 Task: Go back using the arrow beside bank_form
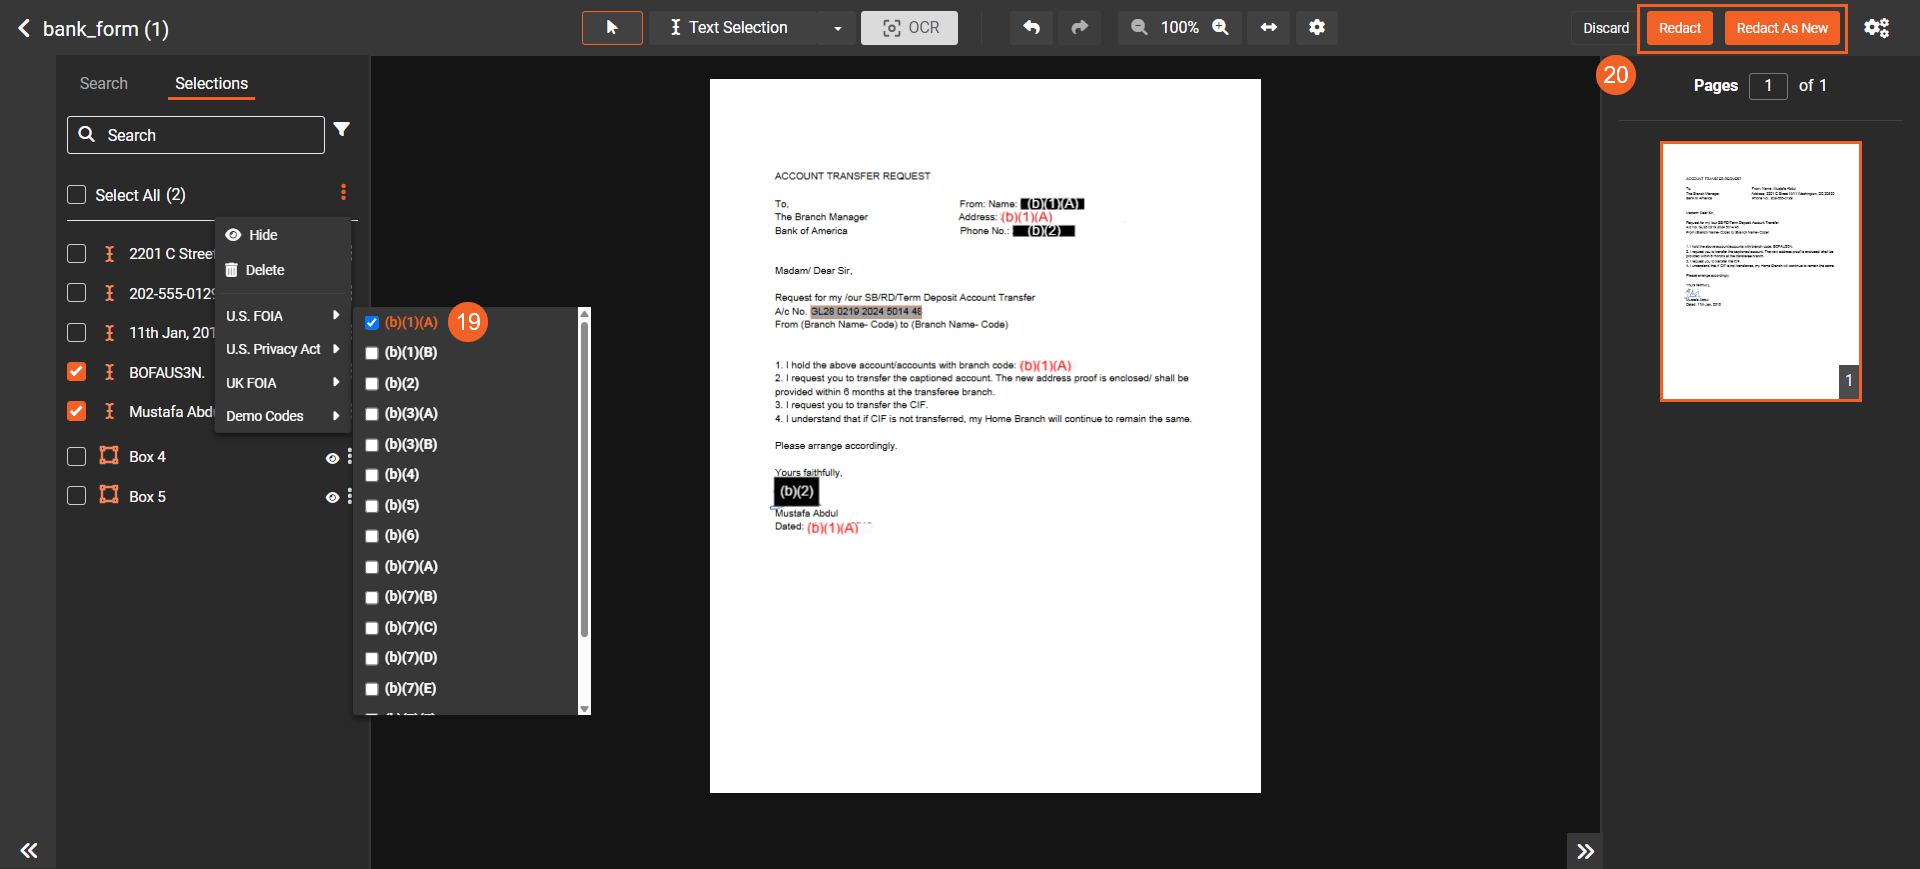[x=25, y=29]
